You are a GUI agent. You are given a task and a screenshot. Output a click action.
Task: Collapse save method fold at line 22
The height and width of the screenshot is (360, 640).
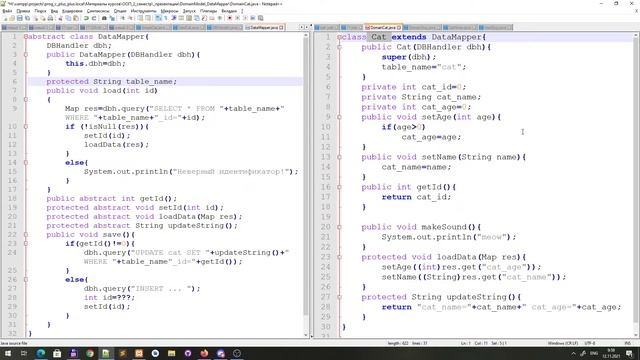25,235
